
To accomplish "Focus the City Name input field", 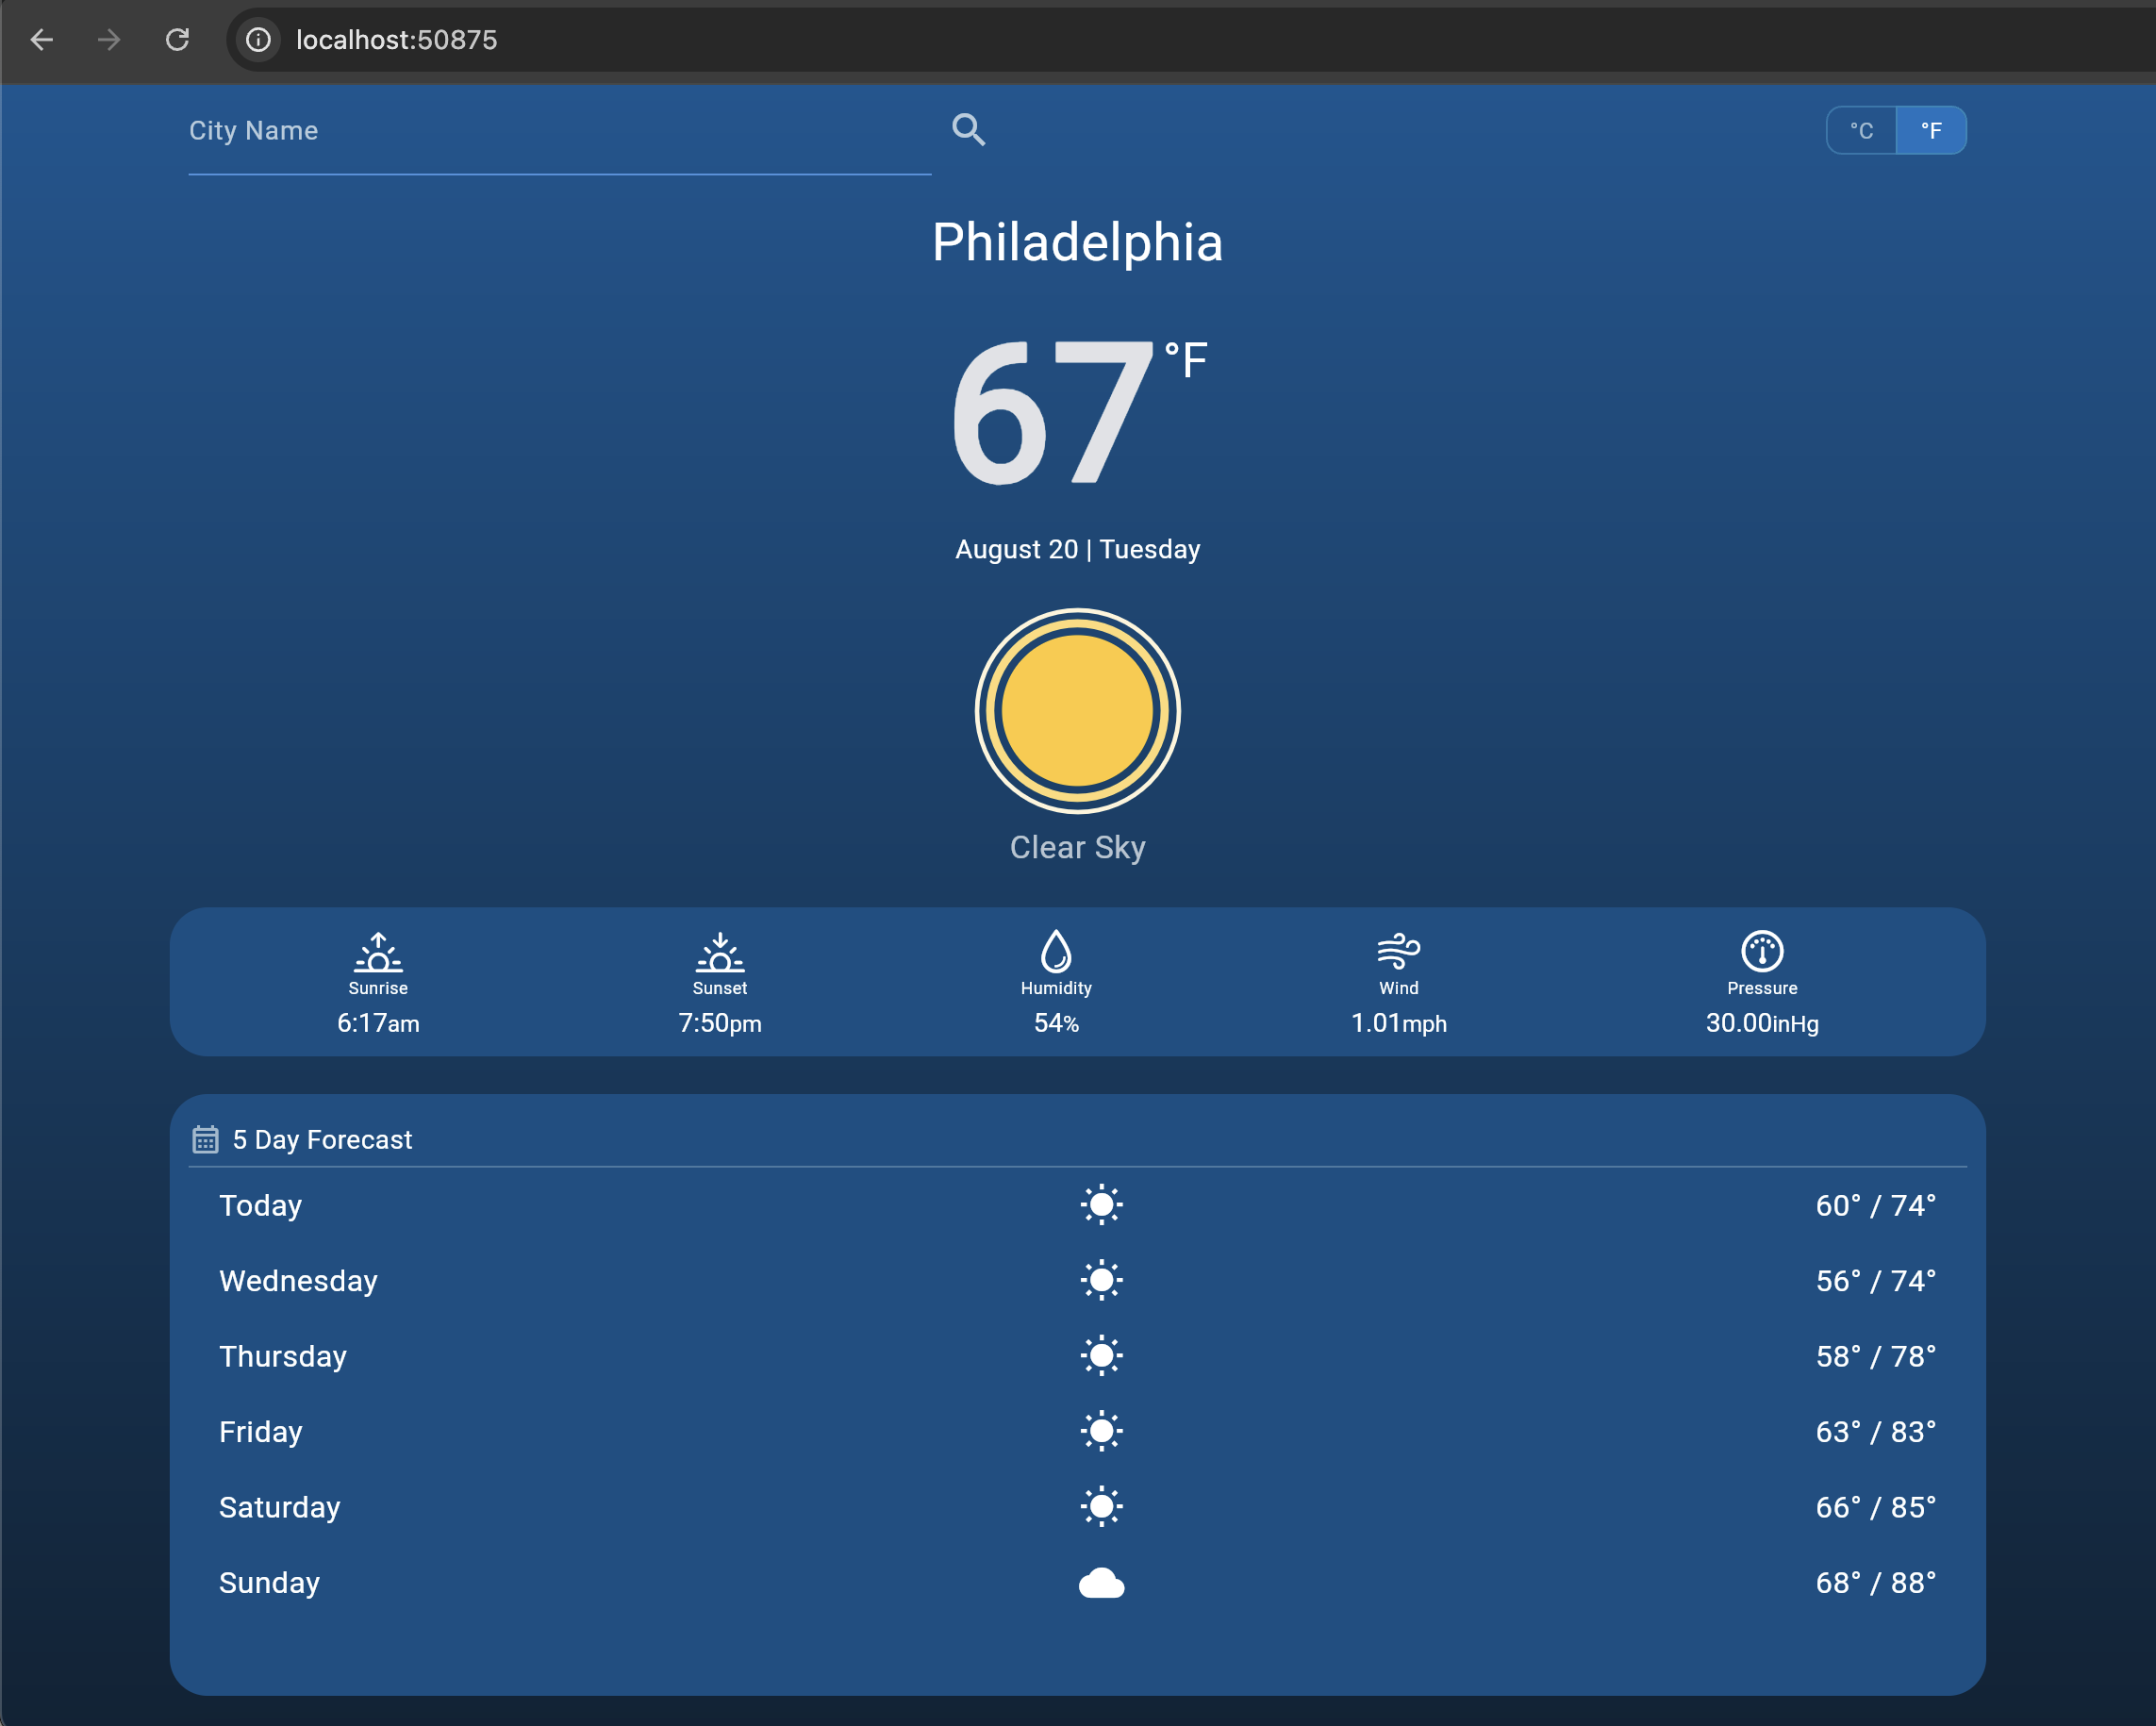I will point(558,131).
